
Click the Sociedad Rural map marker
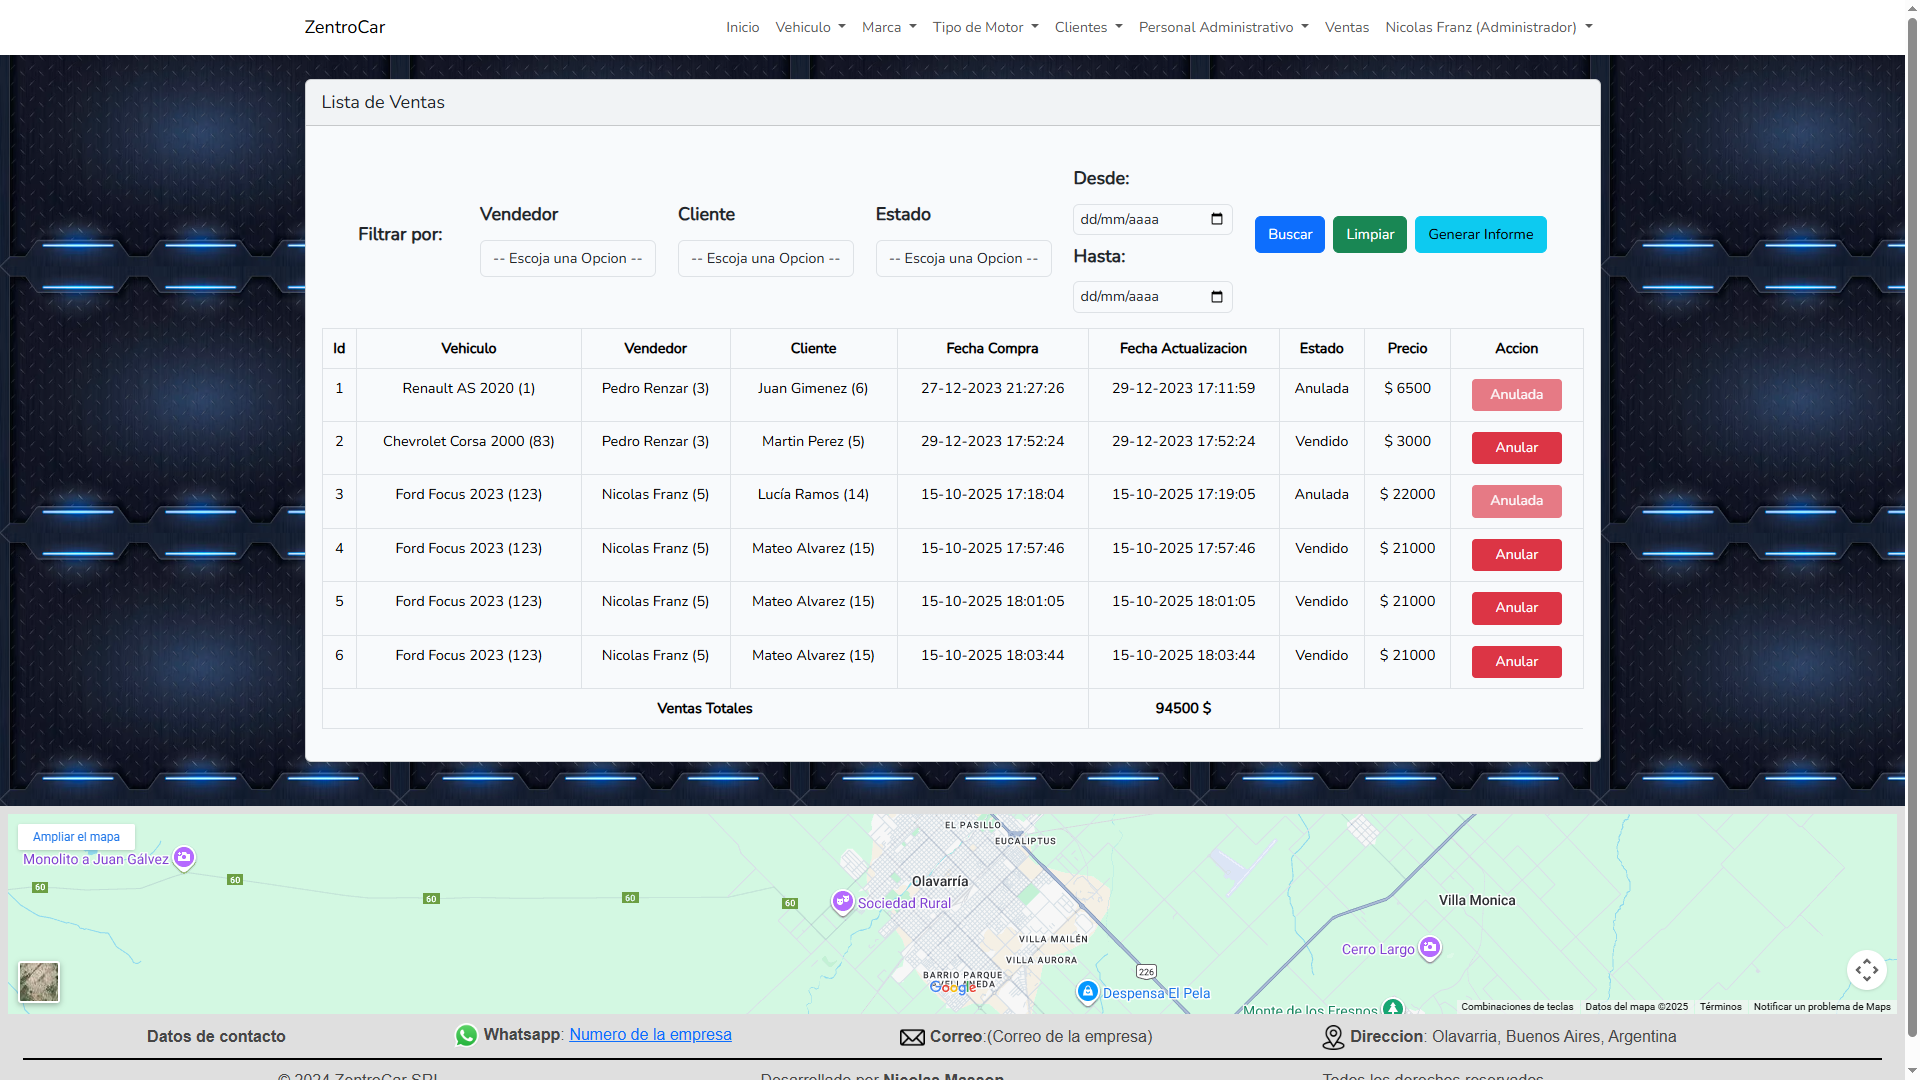click(842, 901)
